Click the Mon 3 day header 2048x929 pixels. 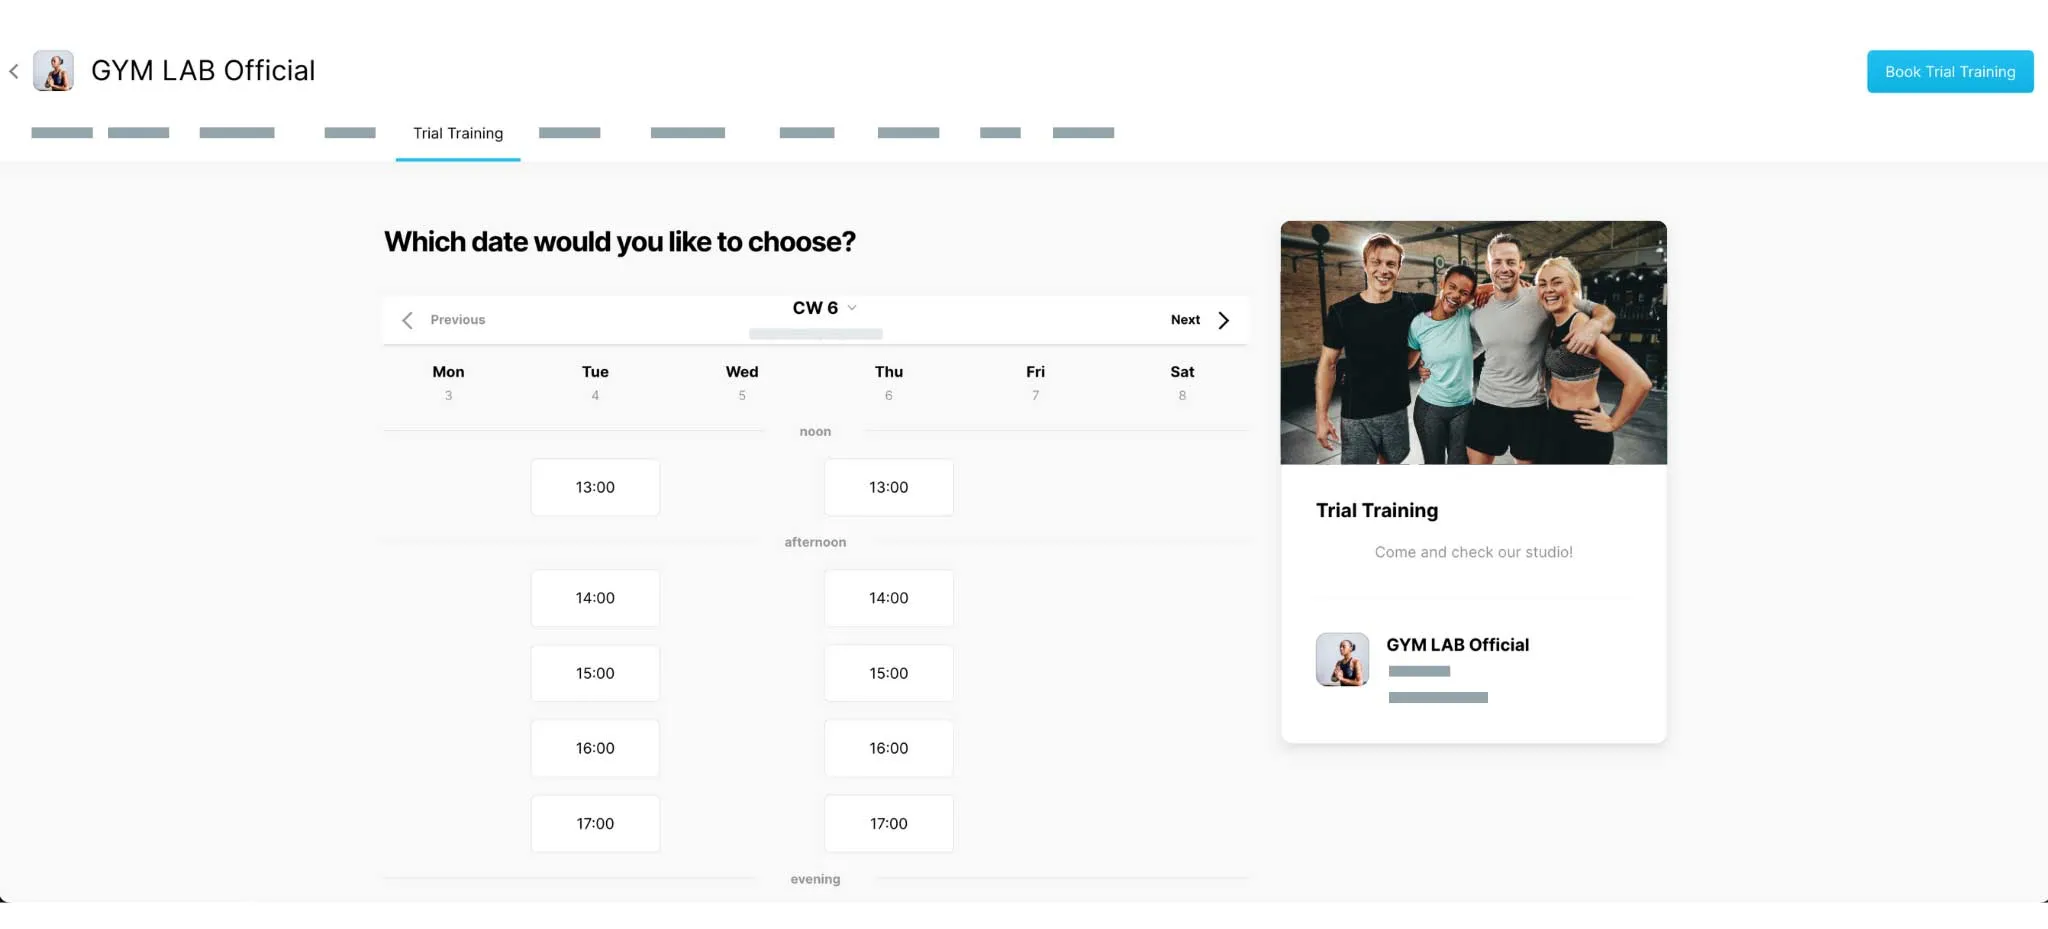tap(448, 382)
